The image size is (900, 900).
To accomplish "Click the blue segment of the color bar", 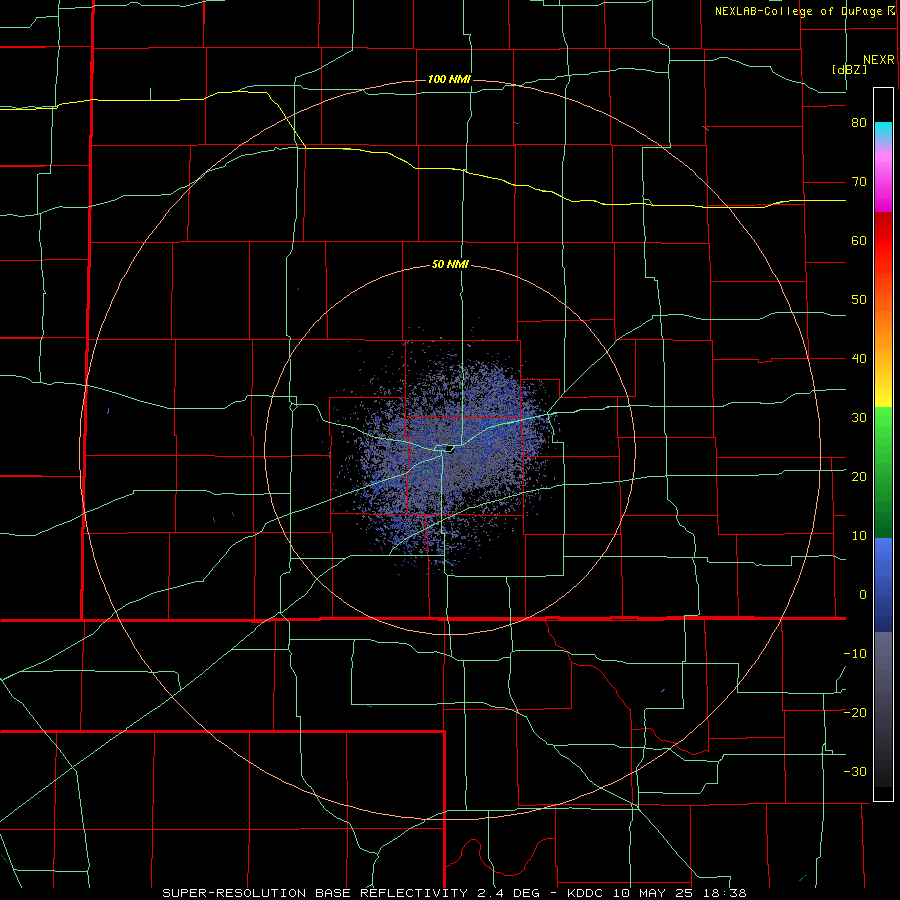I will coord(883,584).
